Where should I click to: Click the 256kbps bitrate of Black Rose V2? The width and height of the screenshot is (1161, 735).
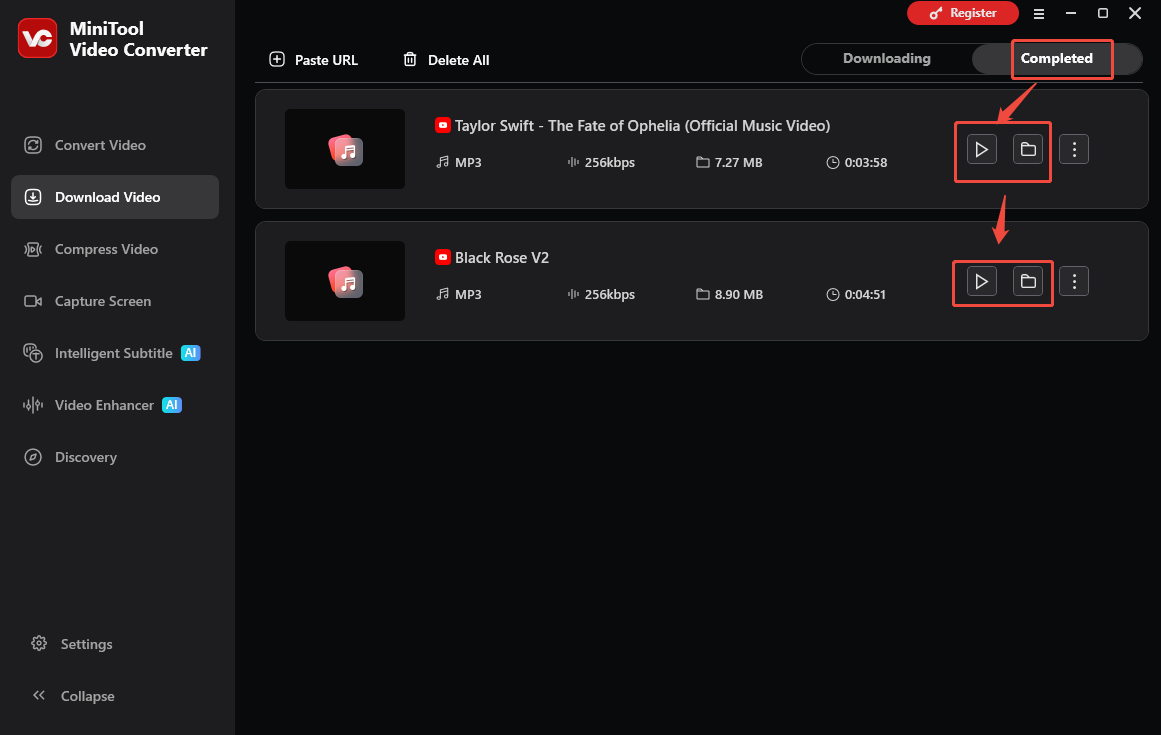click(609, 294)
